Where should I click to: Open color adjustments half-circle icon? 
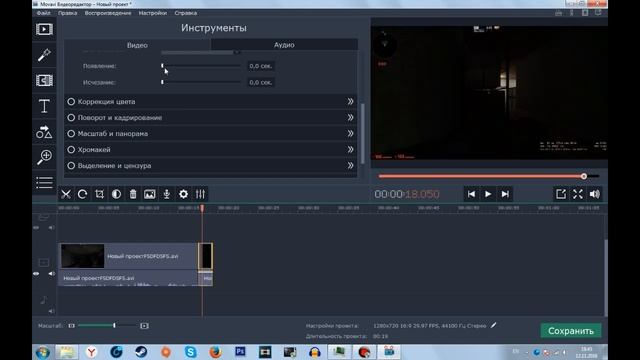pos(116,194)
